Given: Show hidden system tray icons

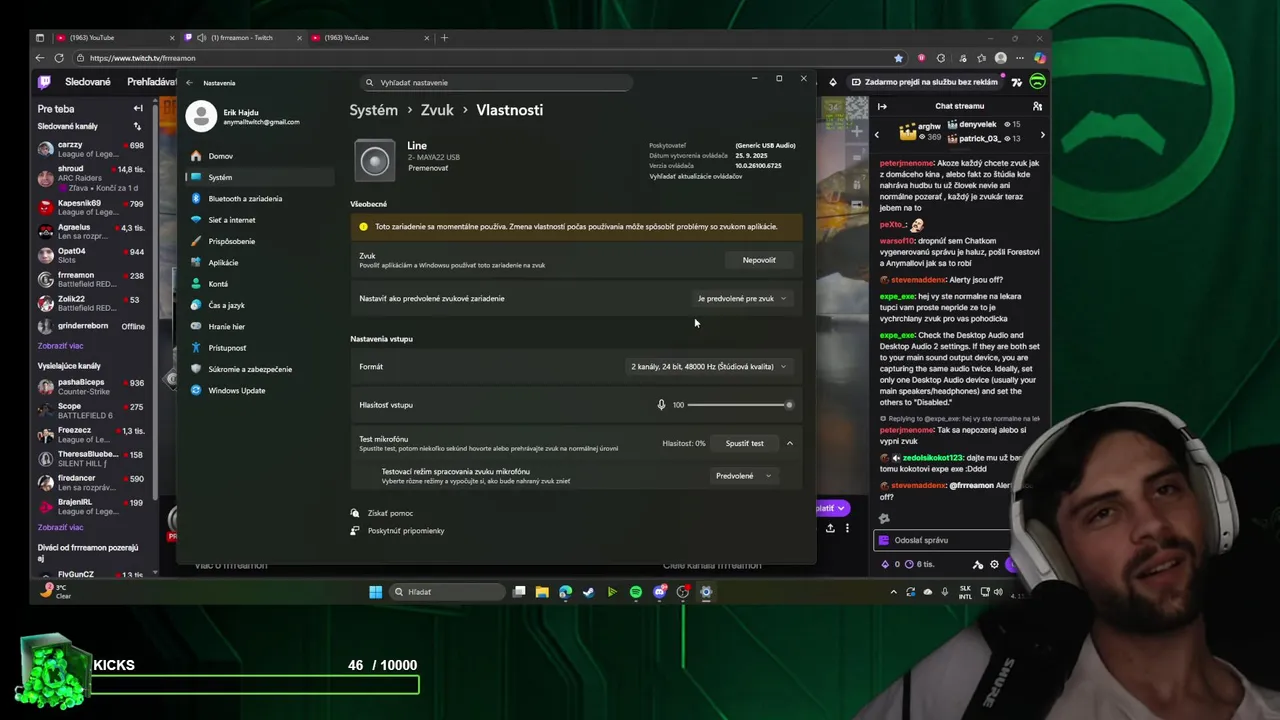Looking at the screenshot, I should (893, 592).
